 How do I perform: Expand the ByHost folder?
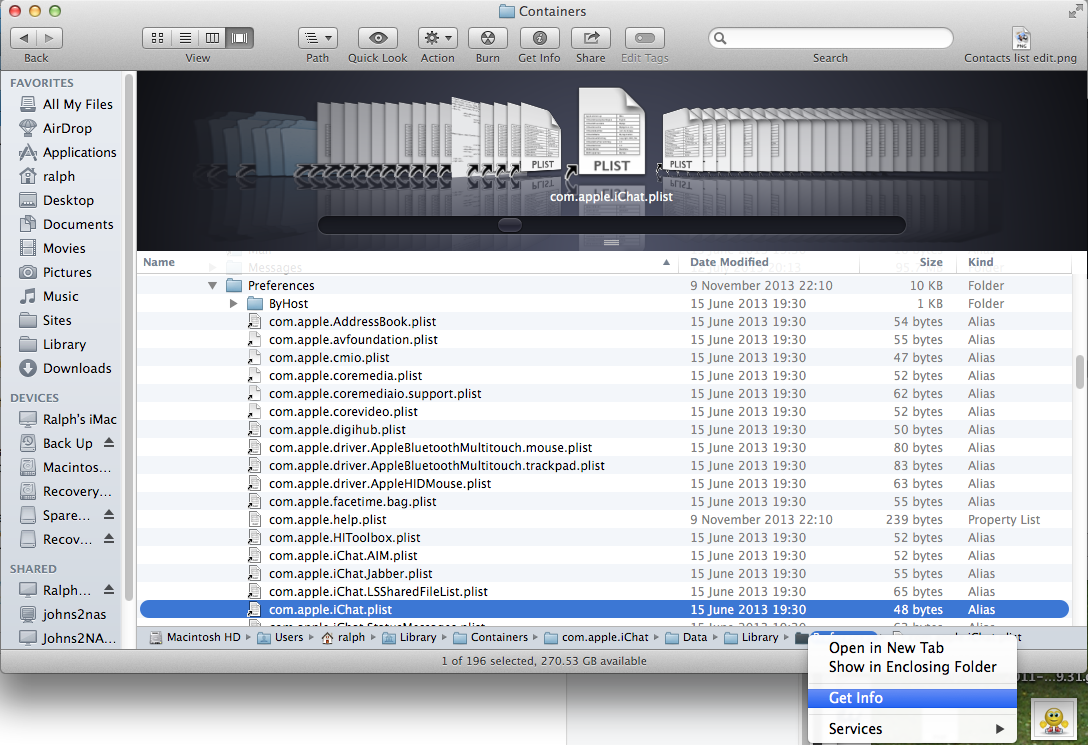(x=233, y=304)
